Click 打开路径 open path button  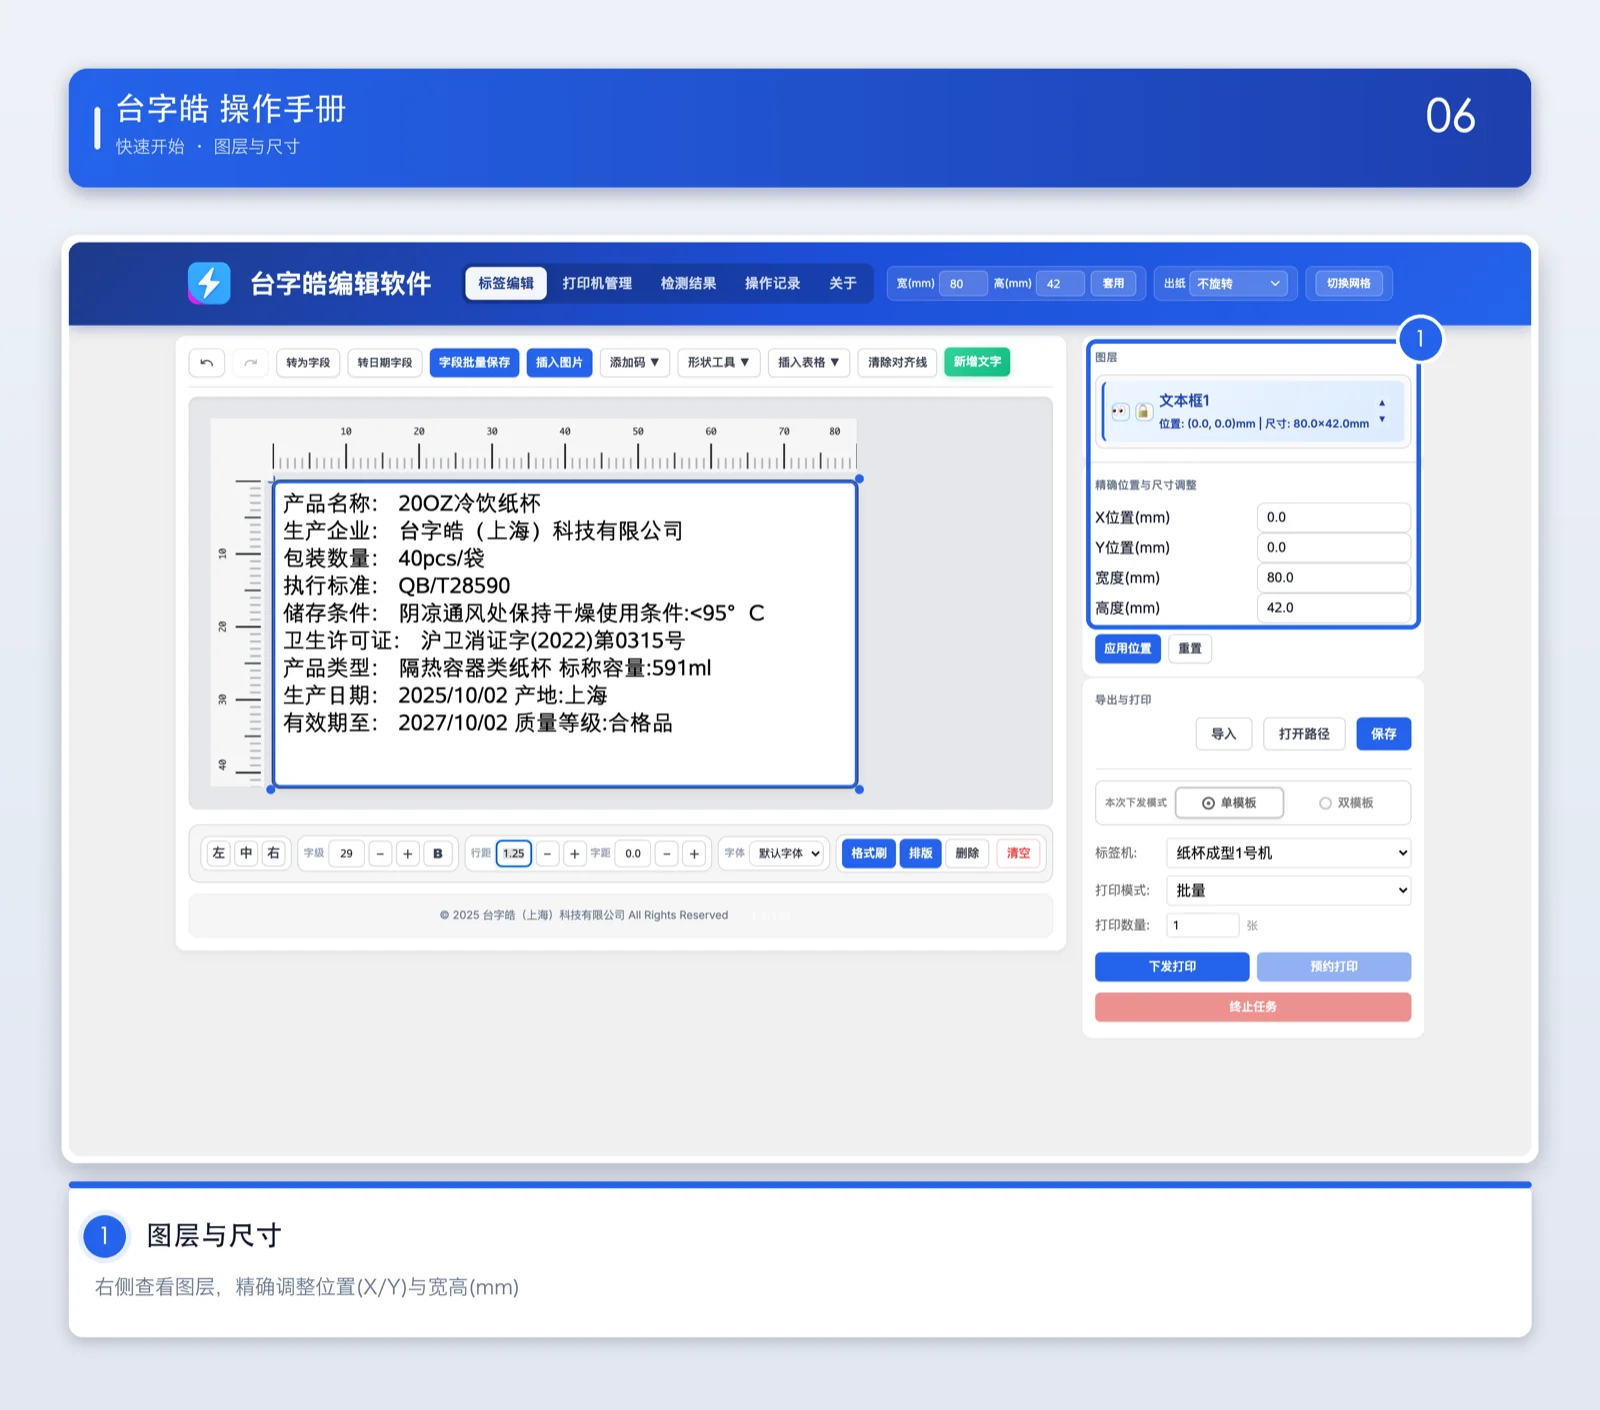tap(1304, 734)
